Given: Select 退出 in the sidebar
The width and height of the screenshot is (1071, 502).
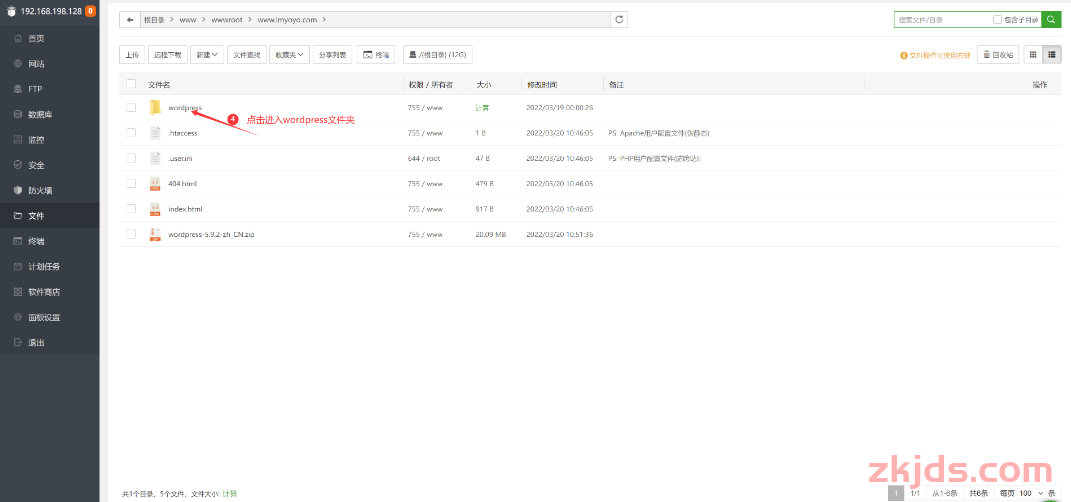Looking at the screenshot, I should tap(49, 342).
